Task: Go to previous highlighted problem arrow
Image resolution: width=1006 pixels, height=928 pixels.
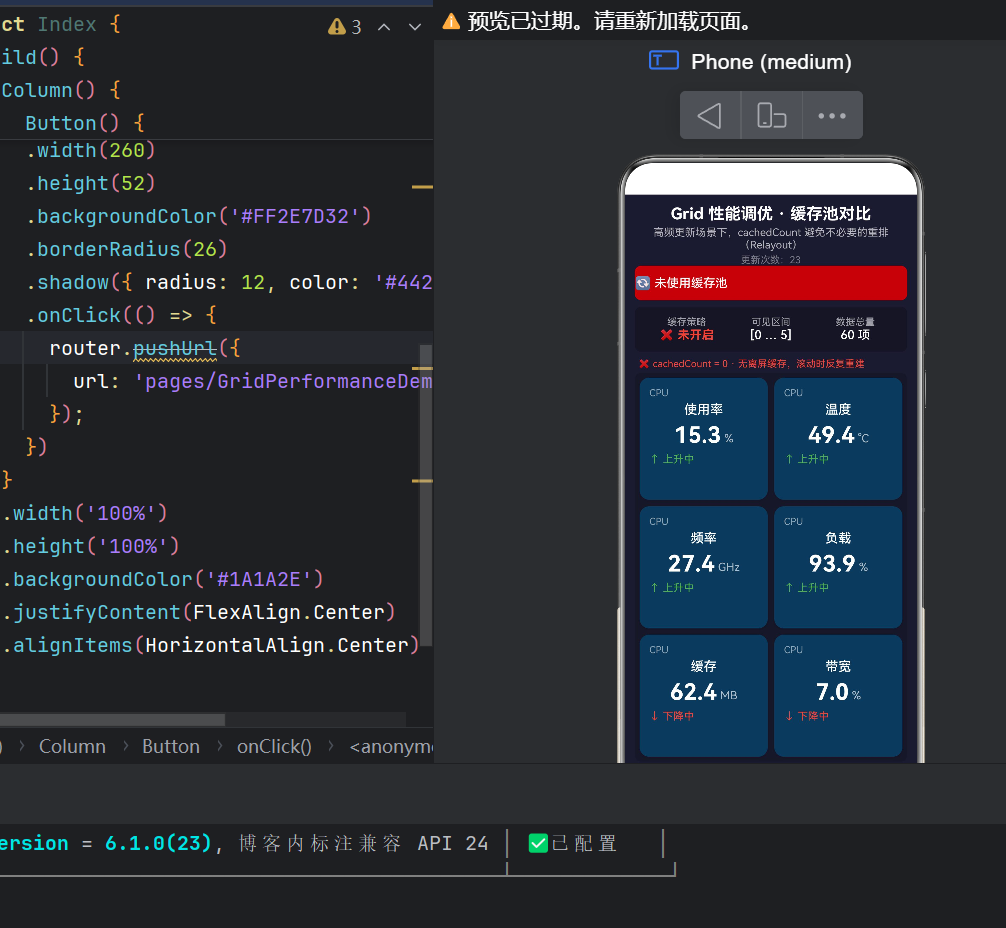Action: (x=384, y=27)
